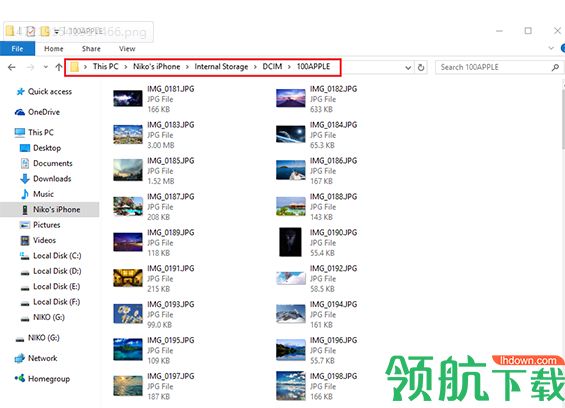Screen dimensions: 565x408
Task: Open Downloads in the navigation pane
Action: pyautogui.click(x=45, y=179)
